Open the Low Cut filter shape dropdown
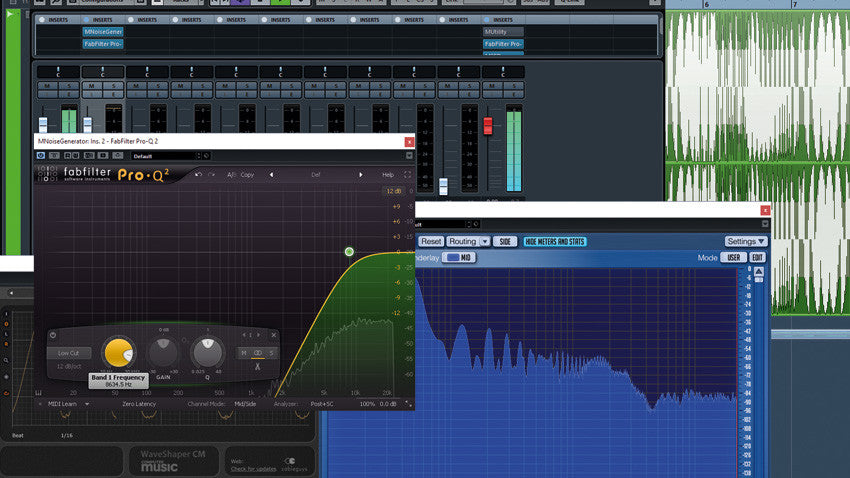Image resolution: width=850 pixels, height=478 pixels. point(69,353)
